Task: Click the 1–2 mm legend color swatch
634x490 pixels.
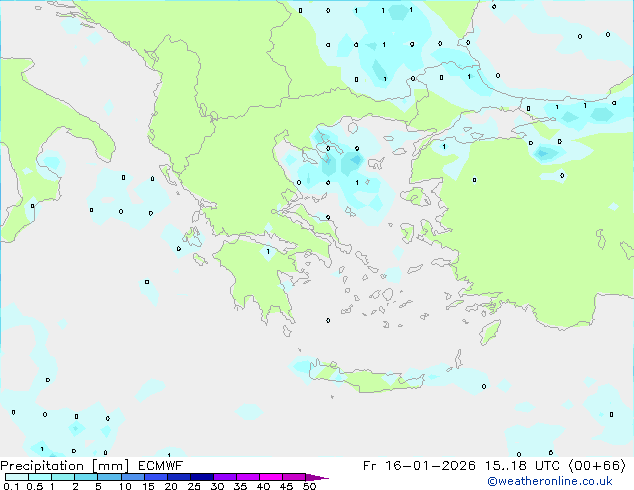Action: tap(63, 477)
